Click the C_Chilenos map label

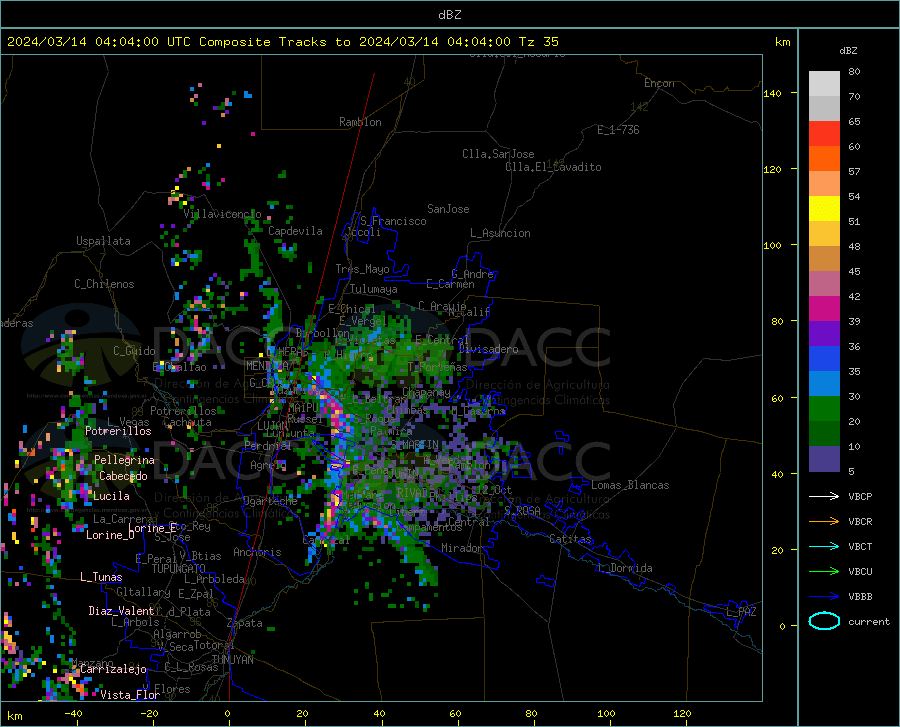pos(104,284)
